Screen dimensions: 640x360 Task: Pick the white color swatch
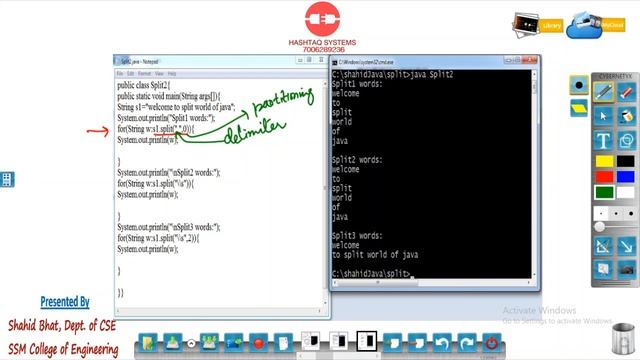click(x=625, y=192)
